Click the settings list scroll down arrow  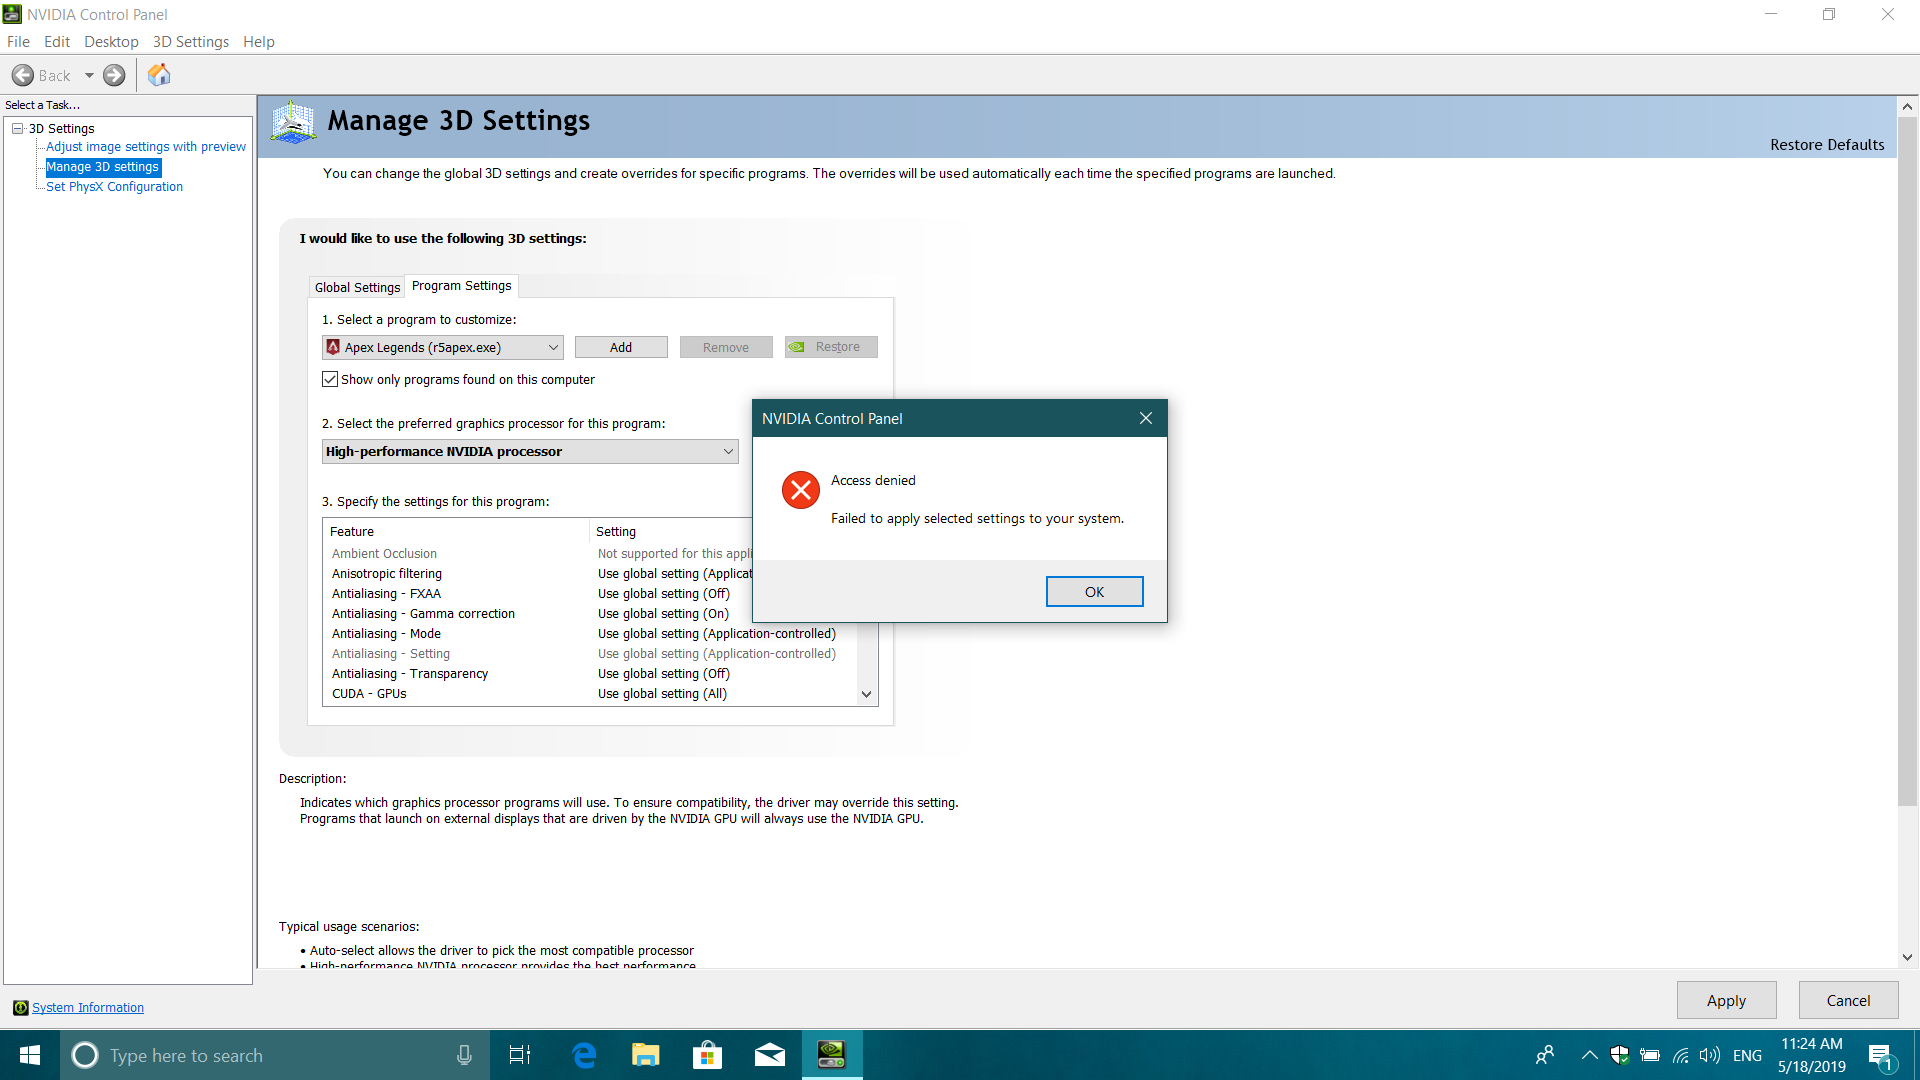tap(867, 694)
